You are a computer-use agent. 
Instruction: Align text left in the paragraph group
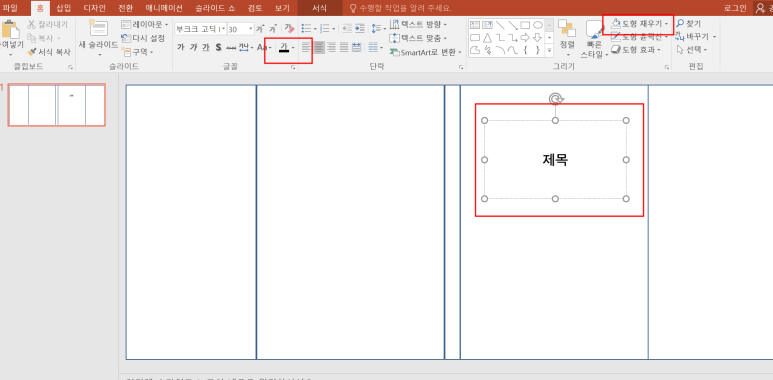(307, 47)
